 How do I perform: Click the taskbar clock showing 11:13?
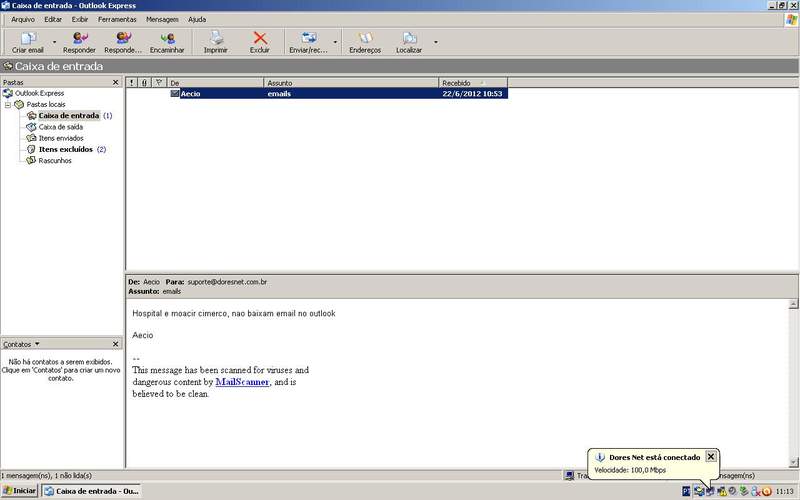point(785,492)
